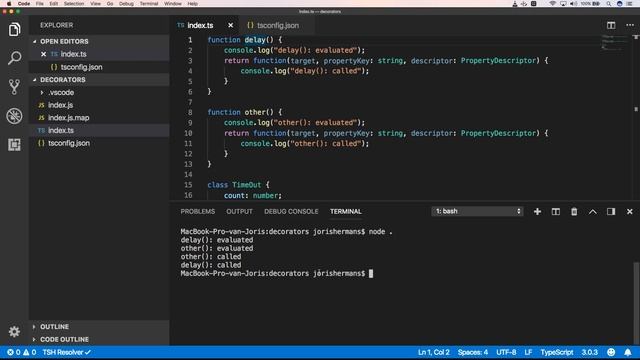Open the Problems panel tab
Viewport: 640px width, 360px height.
tap(198, 211)
